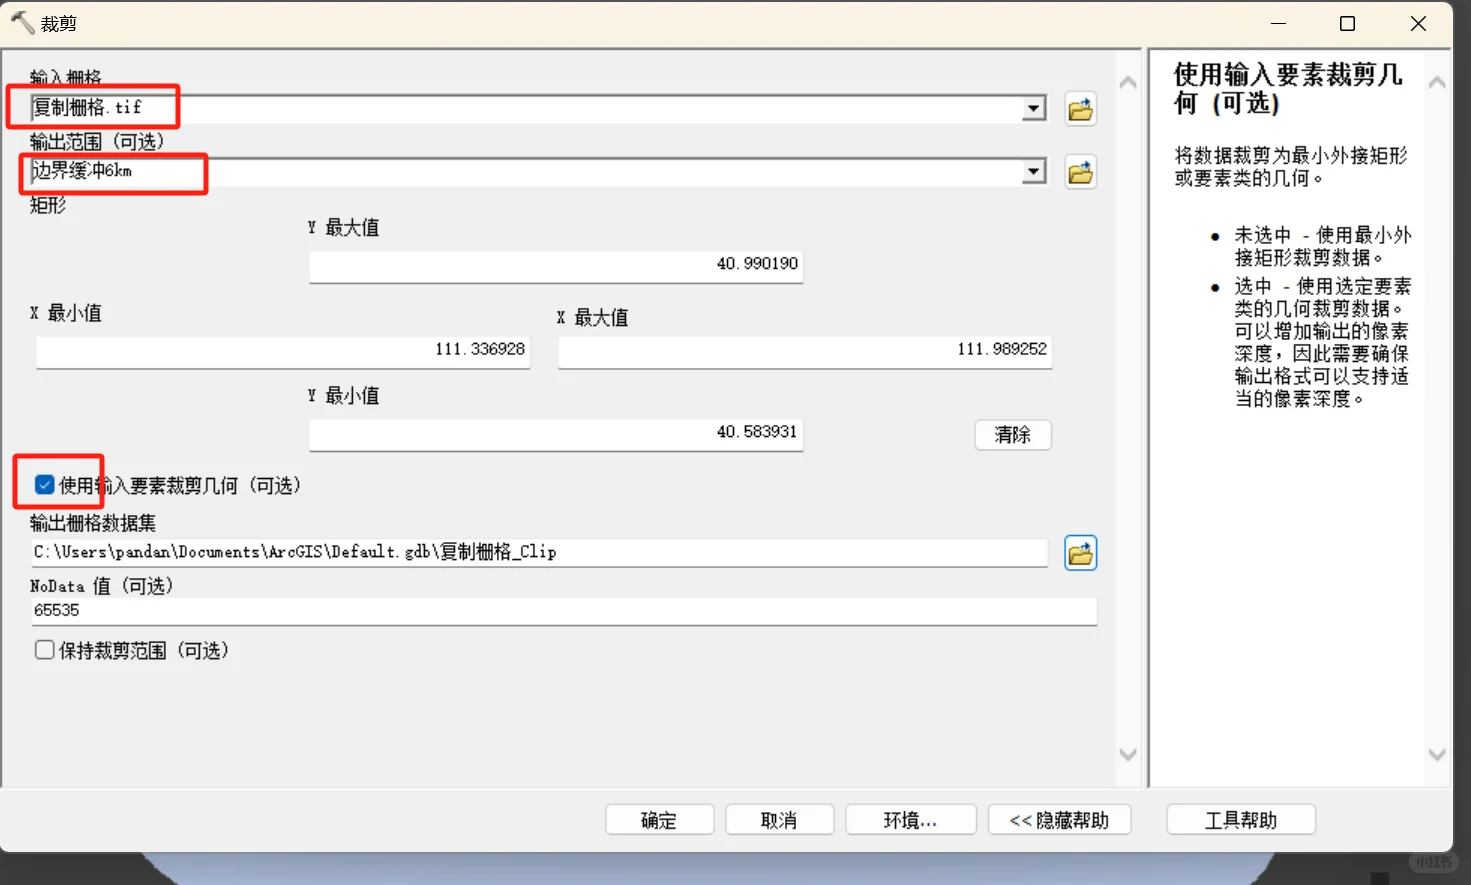Viewport: 1471px width, 885px height.
Task: Click parameter panel scroll up arrow
Action: click(1128, 83)
